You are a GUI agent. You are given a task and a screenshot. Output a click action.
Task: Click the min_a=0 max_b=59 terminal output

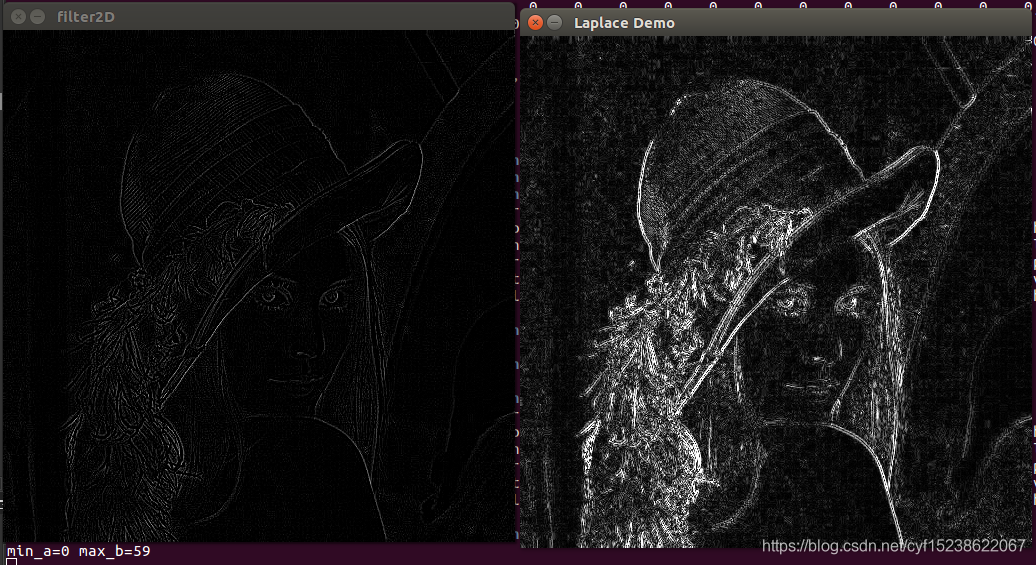click(79, 551)
